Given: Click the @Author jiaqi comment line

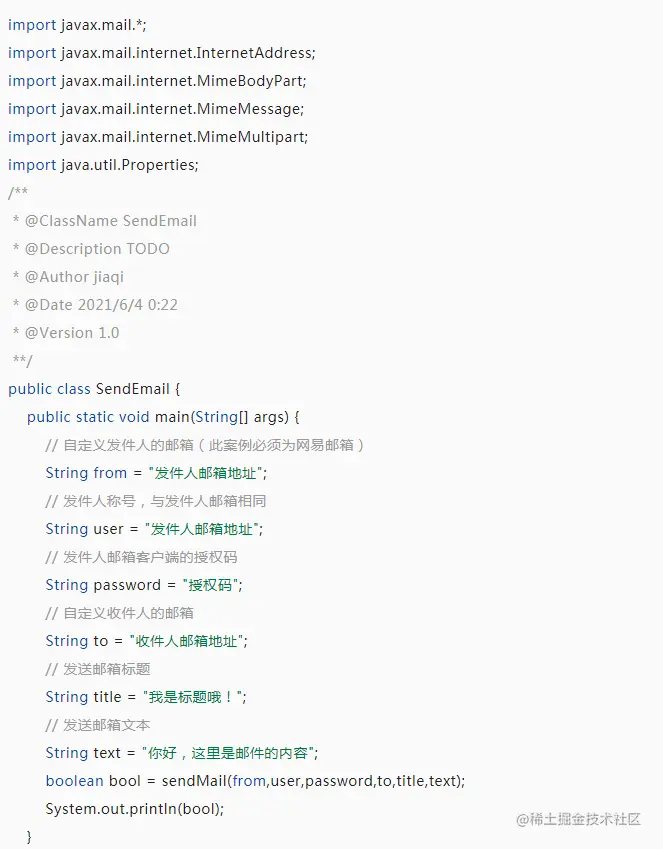Looking at the screenshot, I should [x=68, y=277].
